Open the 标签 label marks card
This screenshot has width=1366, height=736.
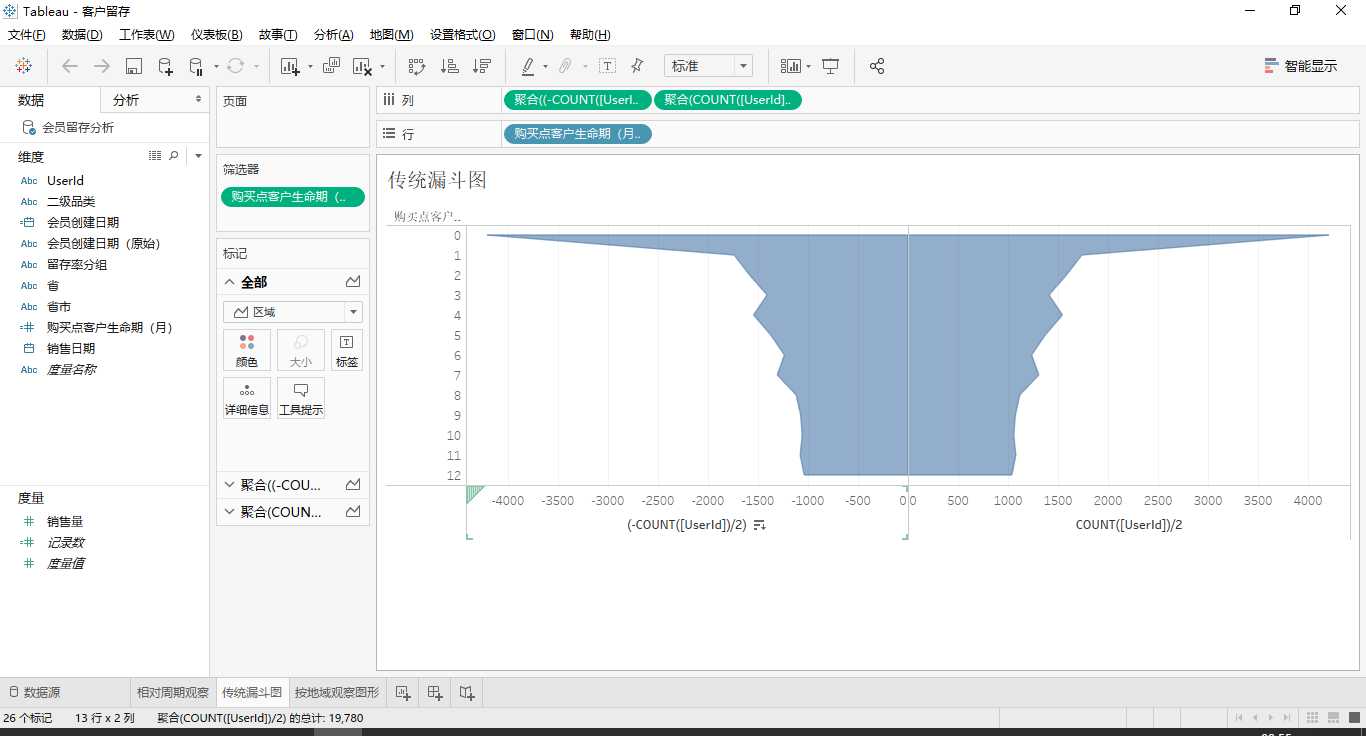point(347,351)
